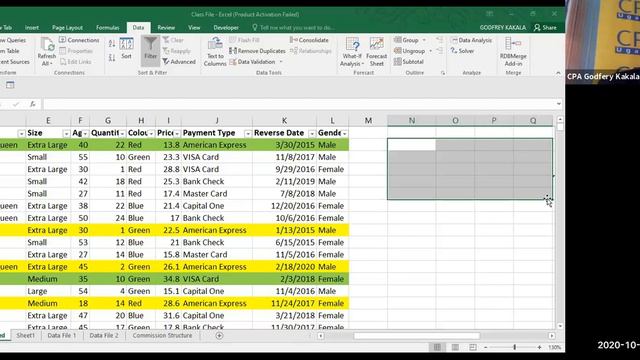Click the horizontal scrollbar thumb
Image resolution: width=640 pixels, height=360 pixels.
(x=417, y=336)
